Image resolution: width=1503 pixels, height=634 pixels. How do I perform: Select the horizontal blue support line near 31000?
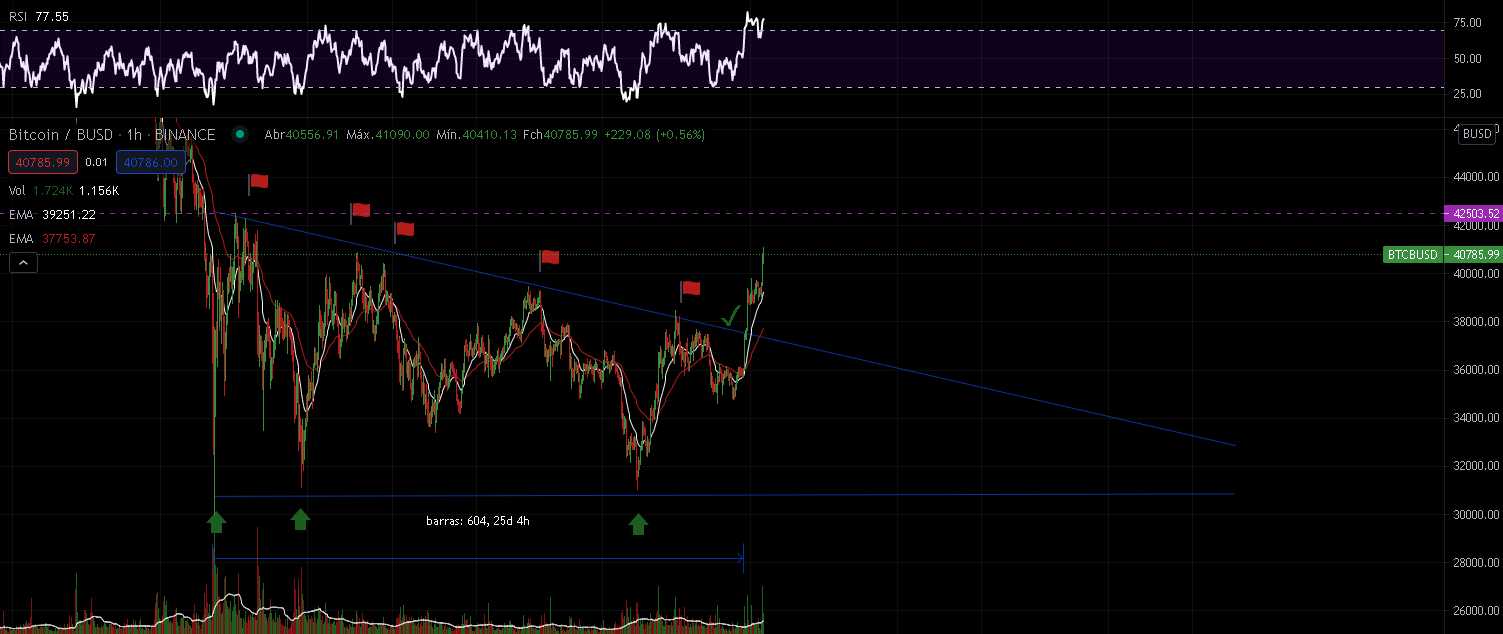[725, 495]
